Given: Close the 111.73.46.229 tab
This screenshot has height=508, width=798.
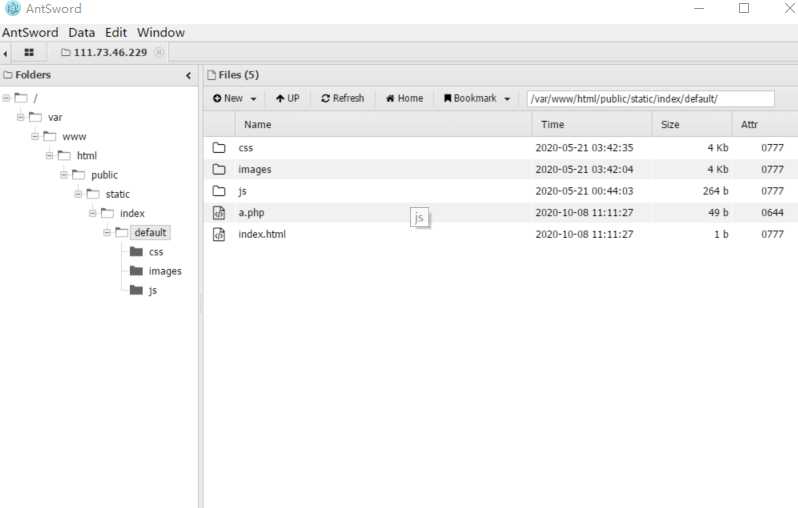Looking at the screenshot, I should (159, 52).
